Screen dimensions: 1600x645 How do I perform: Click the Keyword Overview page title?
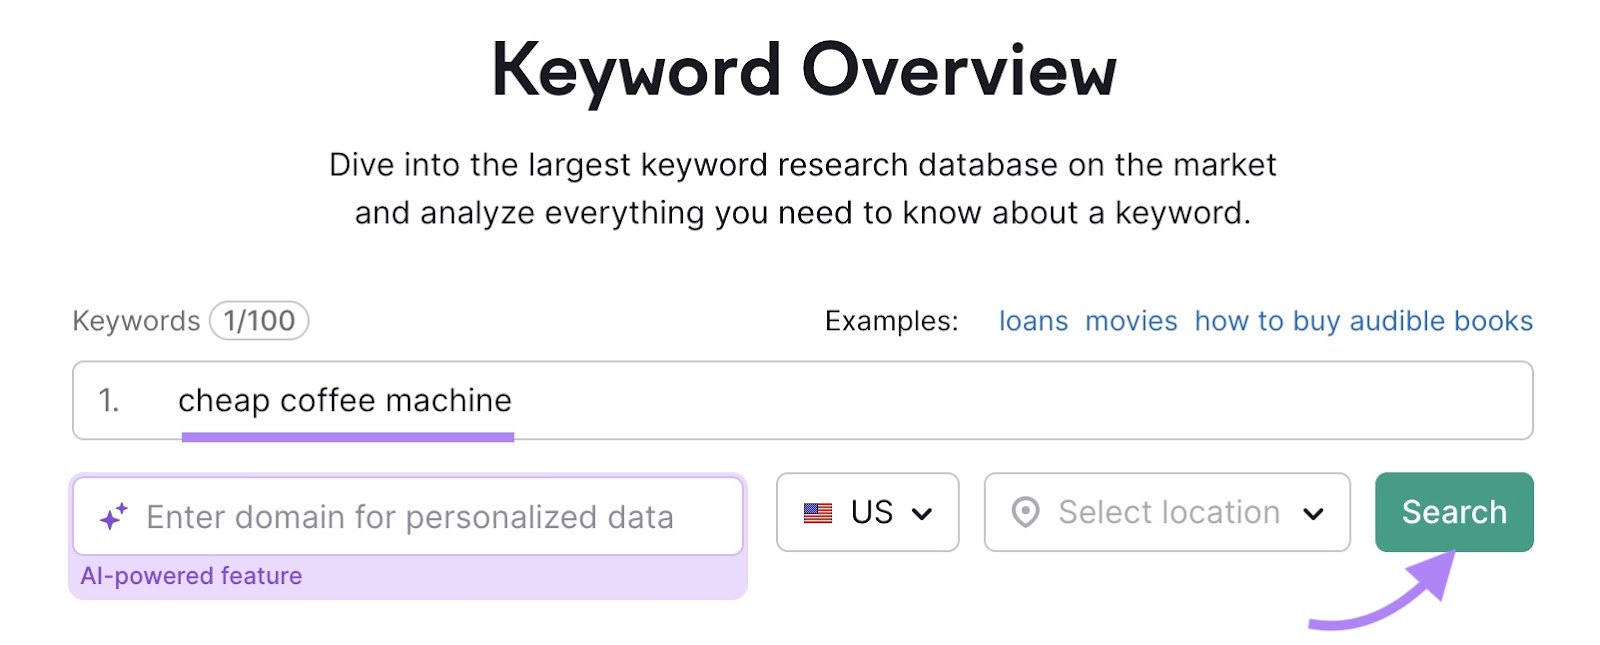(800, 68)
